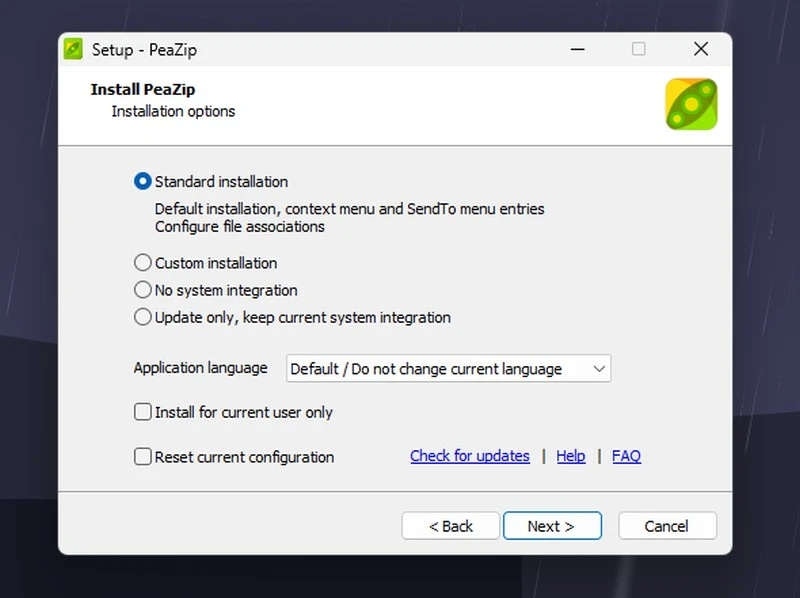Choose the Custom installation radio button
This screenshot has width=800, height=598.
[x=142, y=263]
